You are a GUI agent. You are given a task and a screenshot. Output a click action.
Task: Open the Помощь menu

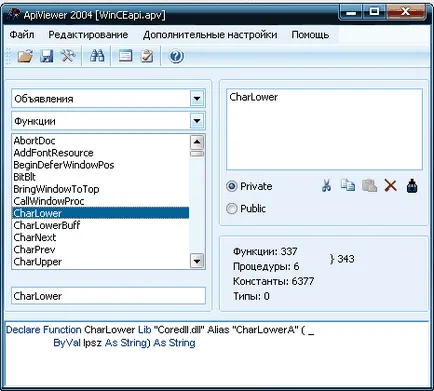click(310, 35)
